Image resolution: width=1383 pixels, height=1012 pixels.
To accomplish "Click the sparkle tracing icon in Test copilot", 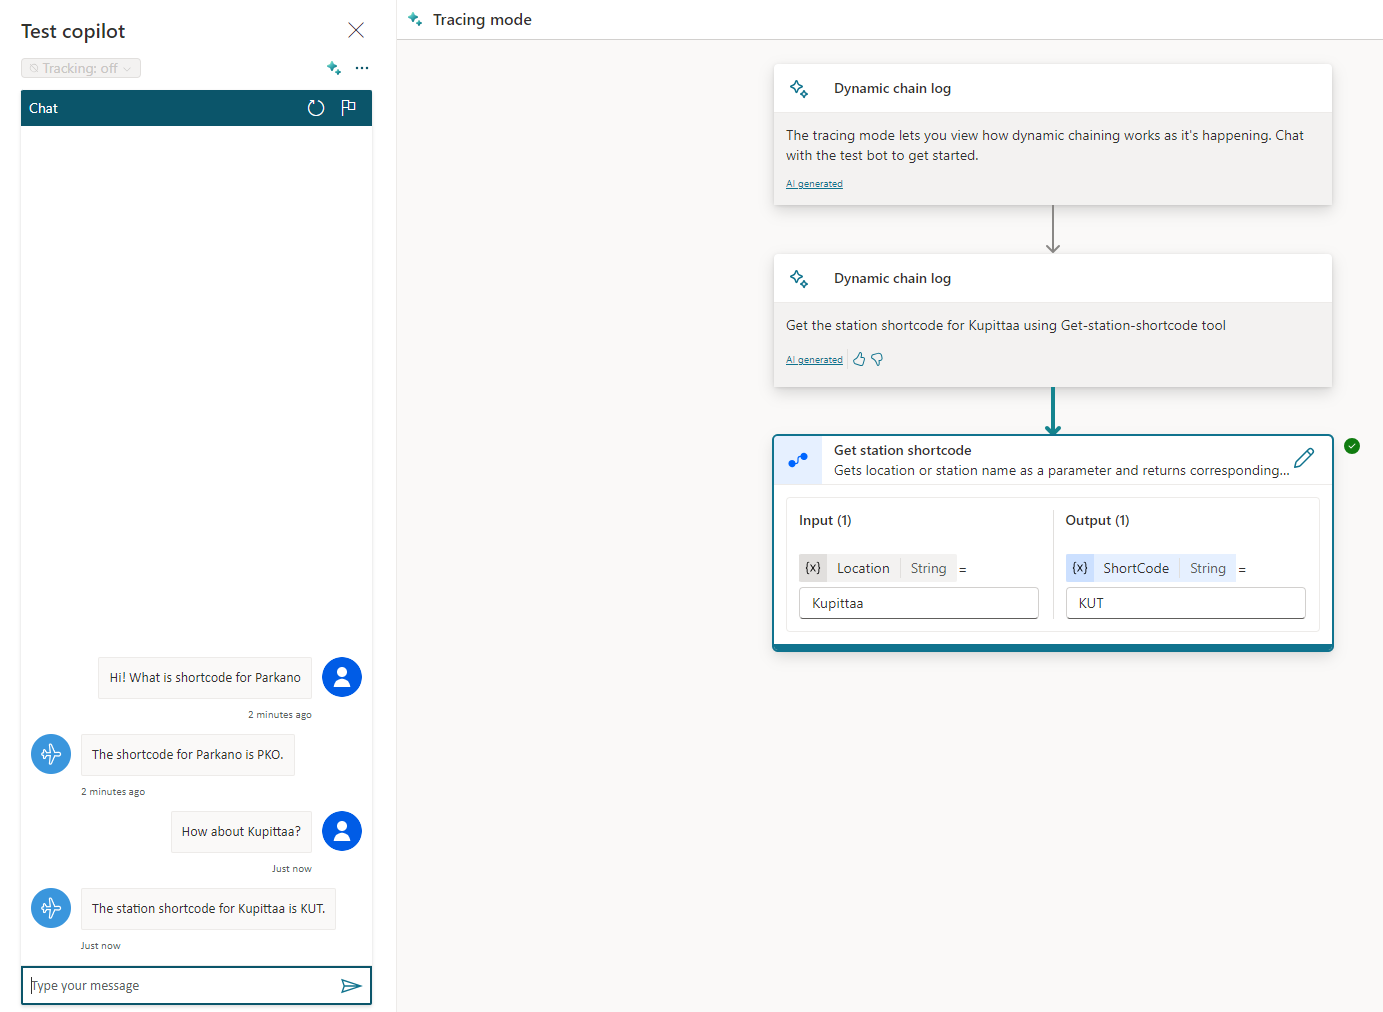I will point(334,68).
